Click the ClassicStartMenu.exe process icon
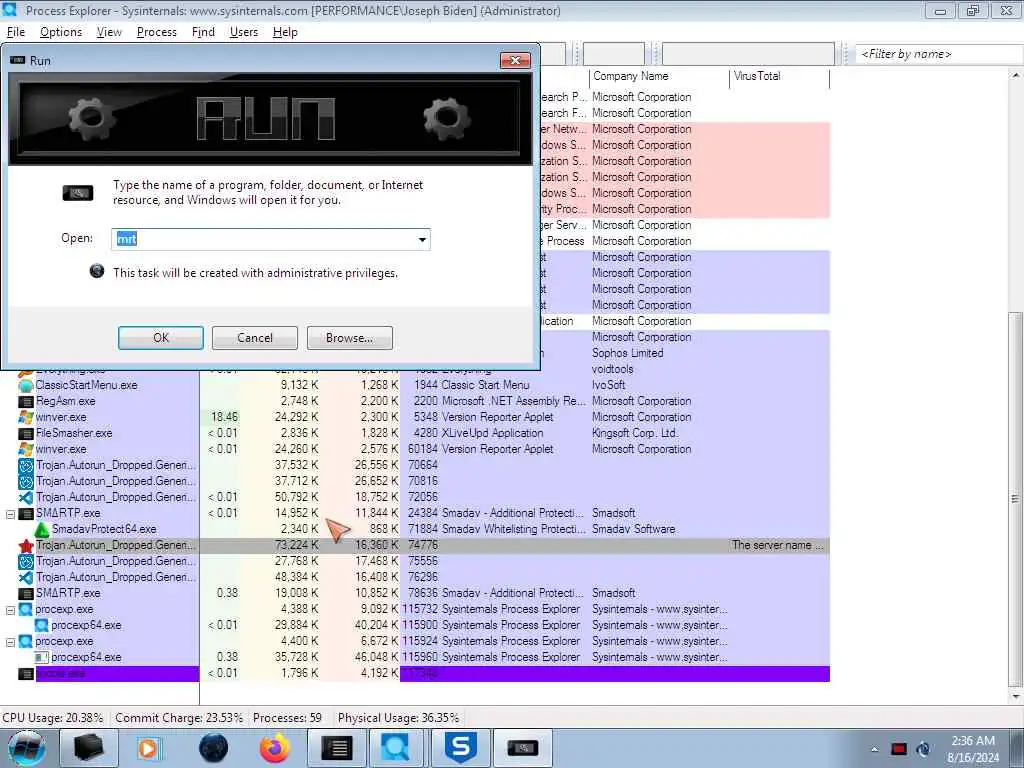This screenshot has width=1024, height=768. click(x=25, y=385)
